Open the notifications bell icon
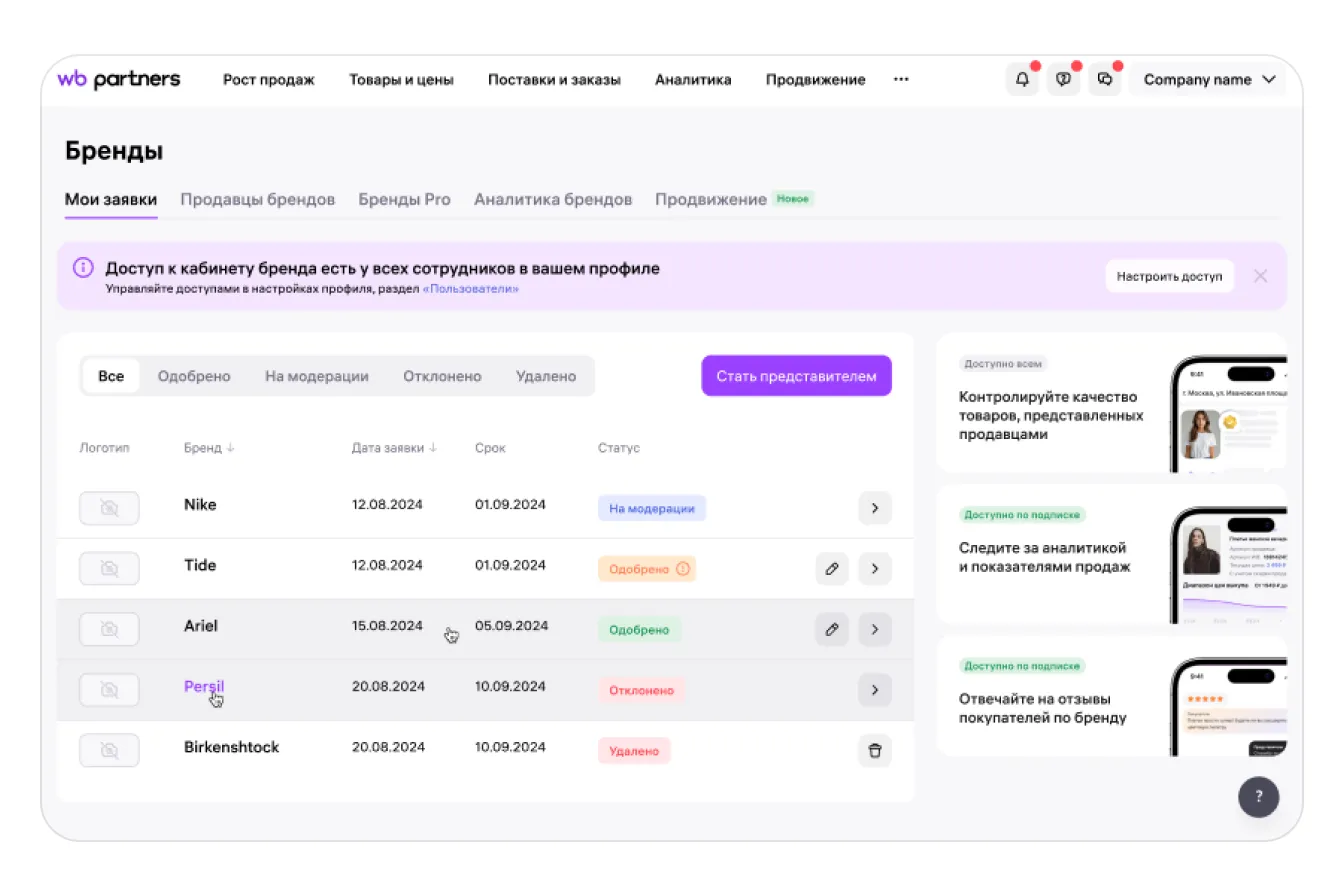Screen dimensions: 1344x896 1022,80
